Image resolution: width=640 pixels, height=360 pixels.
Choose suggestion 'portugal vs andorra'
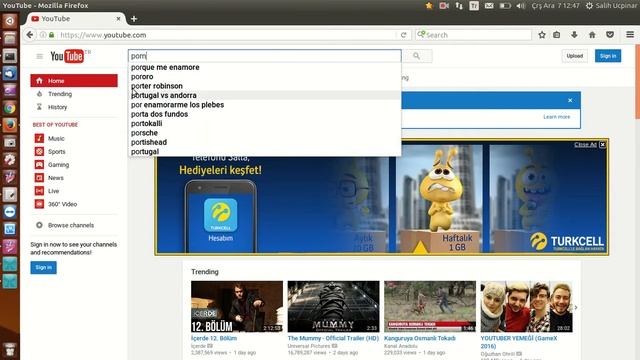point(264,96)
